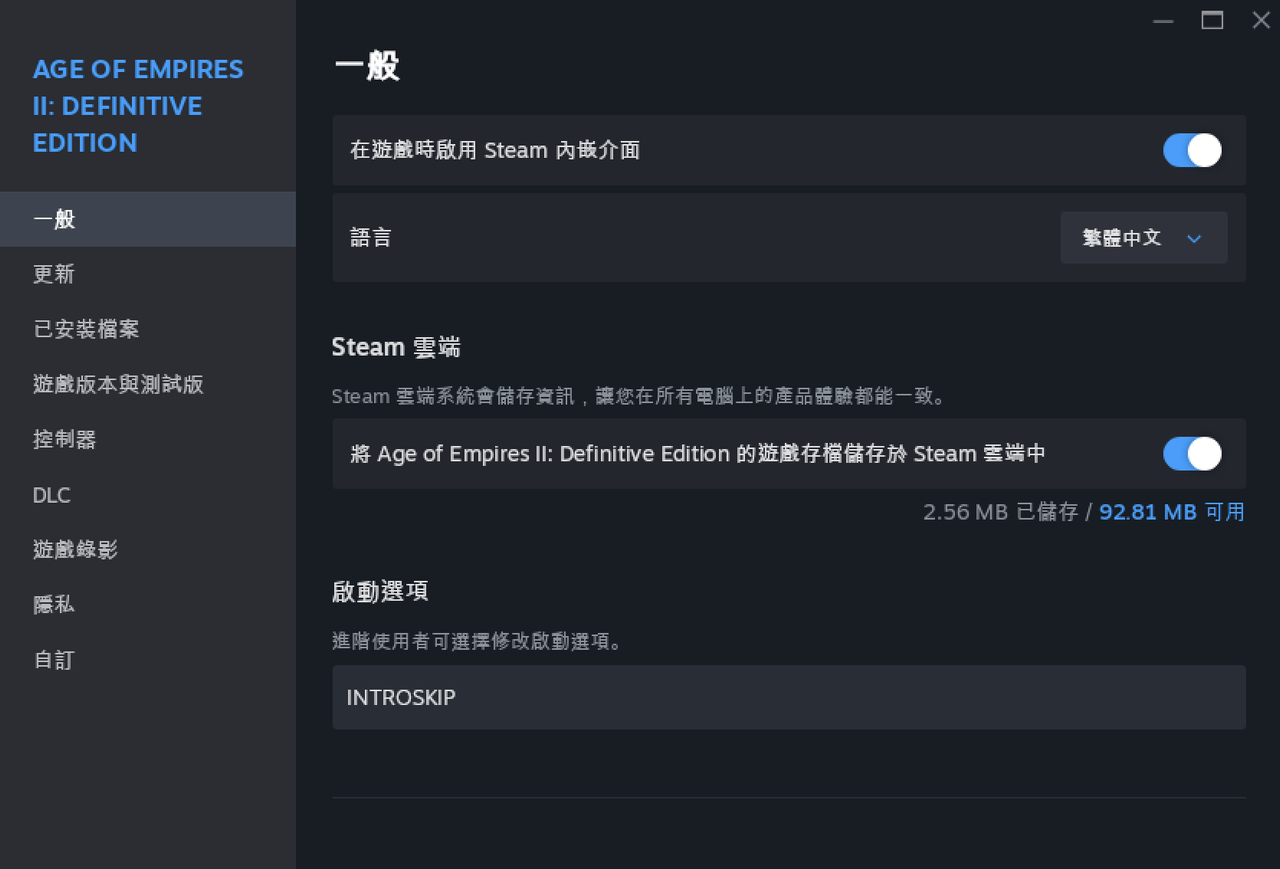Go to the 自訂 section

coord(148,660)
